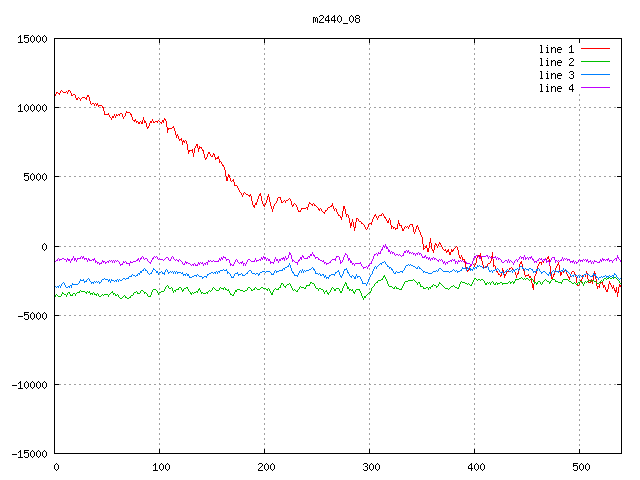This screenshot has height=480, width=640.
Task: Click the 500 x-axis tick label
Action: click(x=579, y=467)
